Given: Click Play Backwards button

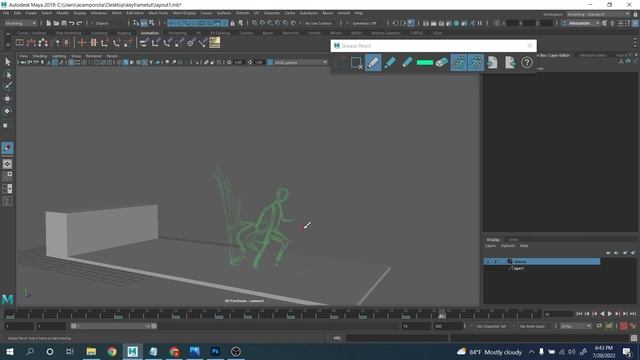Looking at the screenshot, I should [x=602, y=313].
